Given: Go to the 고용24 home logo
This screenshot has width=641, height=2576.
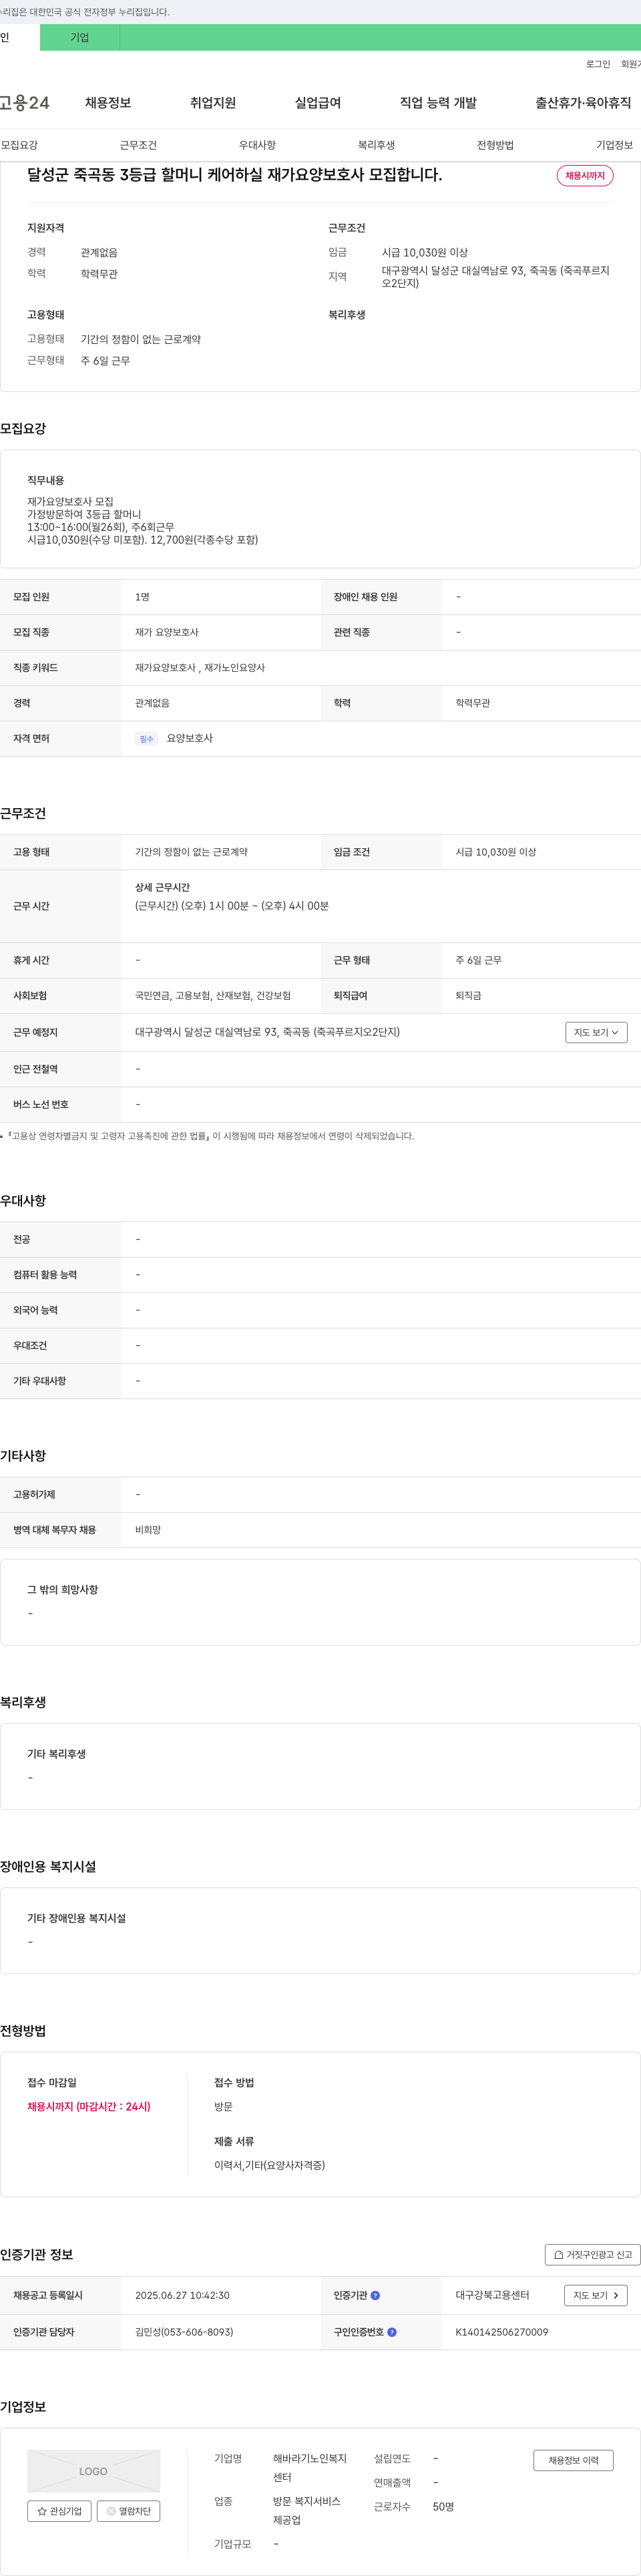Looking at the screenshot, I should coord(25,102).
